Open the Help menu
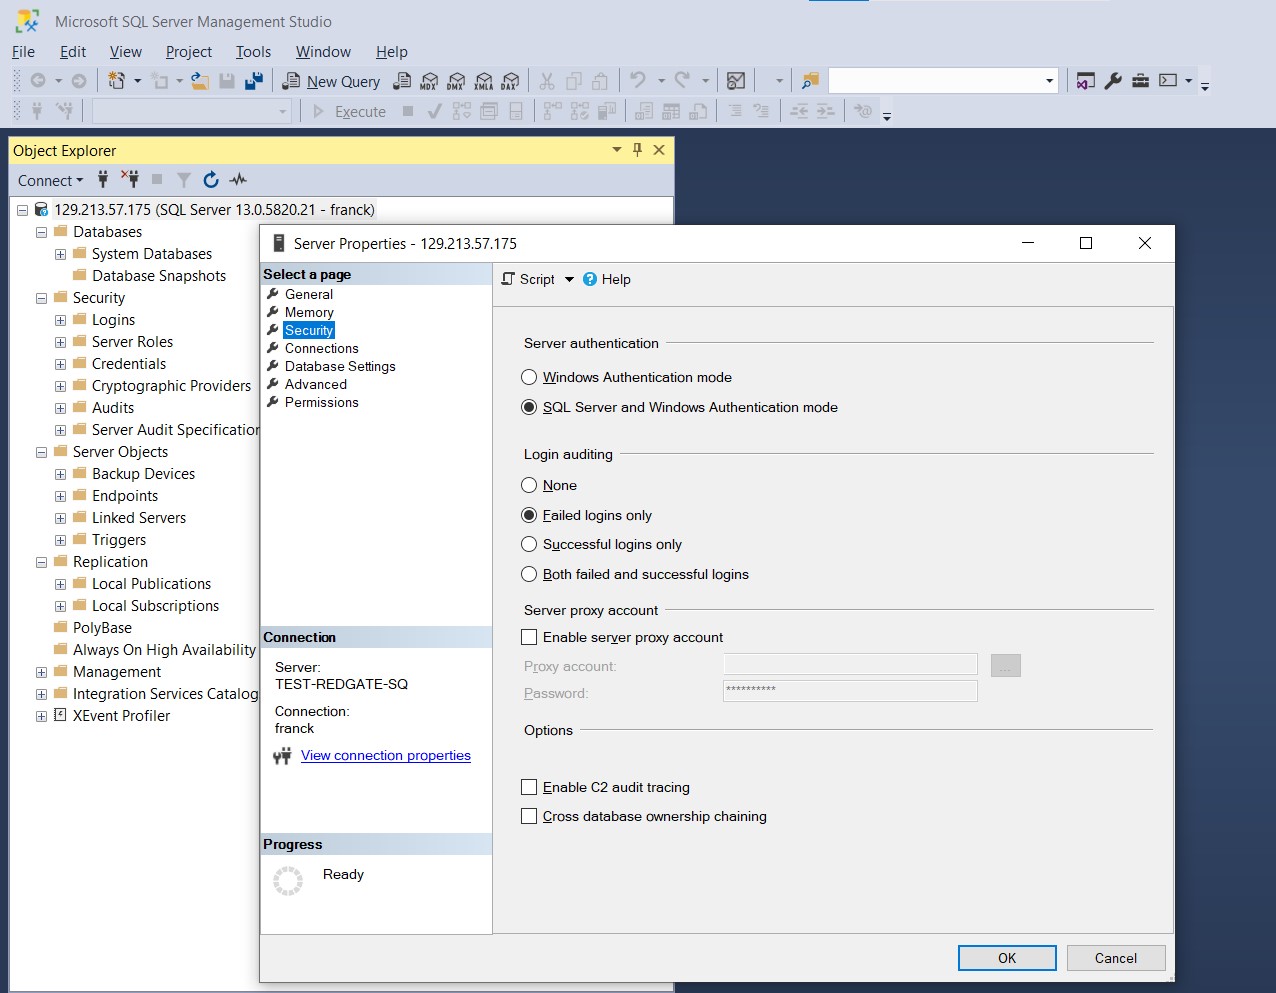The height and width of the screenshot is (993, 1276). (392, 52)
